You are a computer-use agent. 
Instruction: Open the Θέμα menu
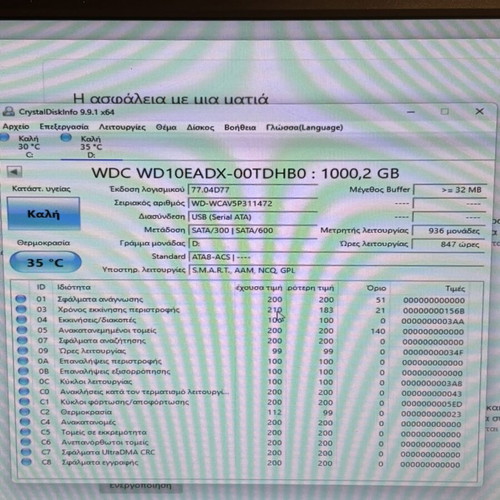tap(166, 127)
